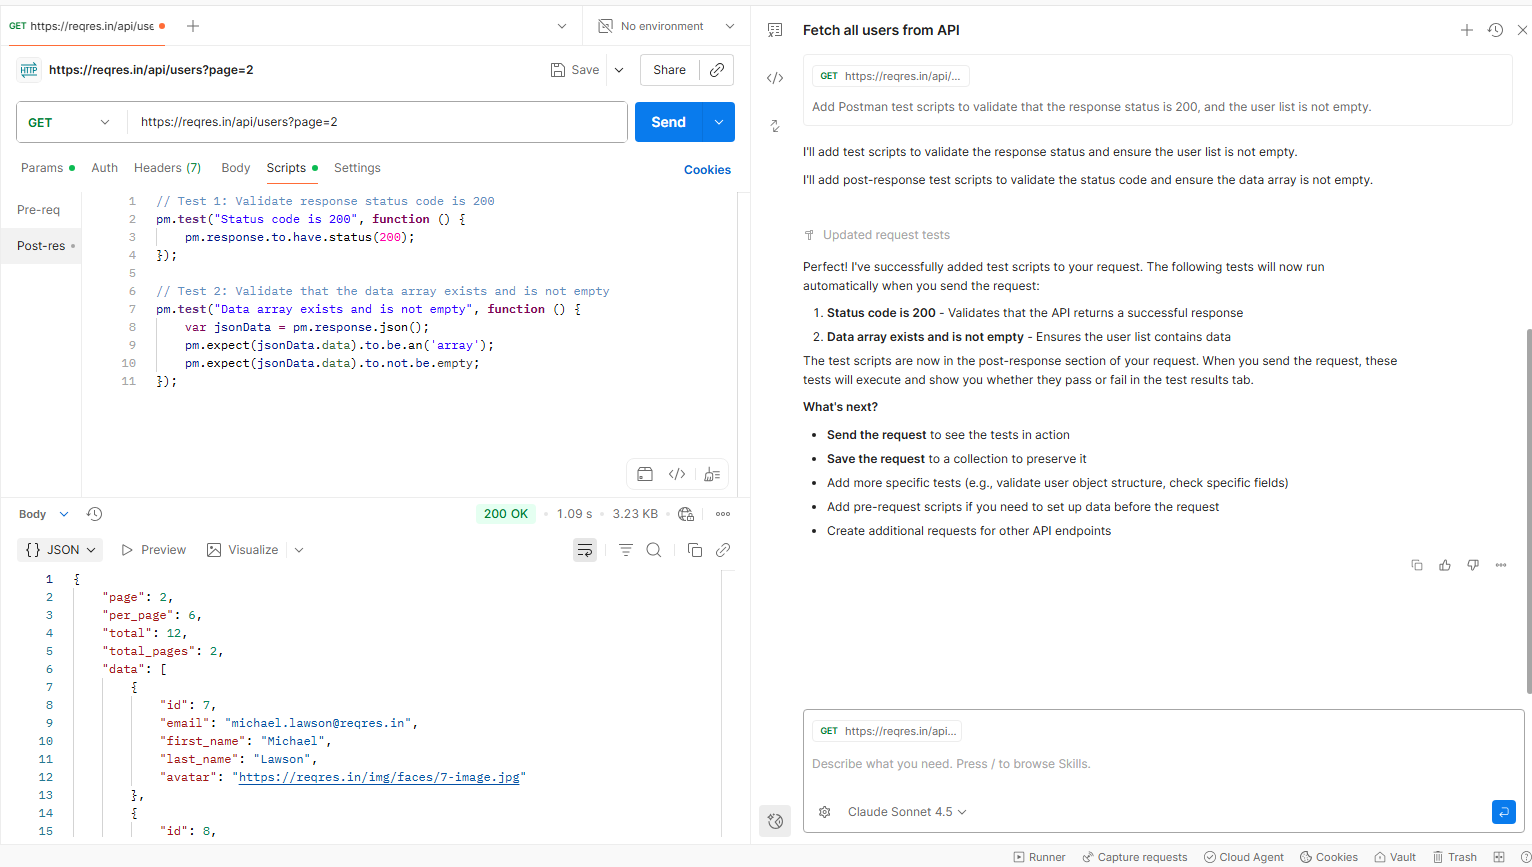The image size is (1532, 867).
Task: Select the Pre-req script section
Action: point(39,210)
